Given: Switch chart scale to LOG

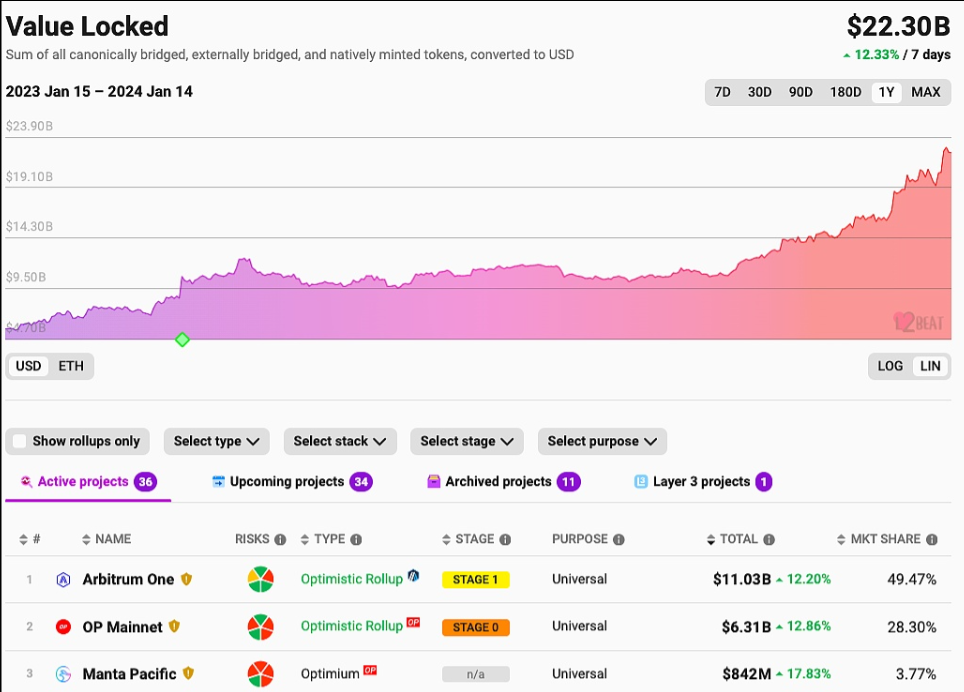Looking at the screenshot, I should [890, 366].
